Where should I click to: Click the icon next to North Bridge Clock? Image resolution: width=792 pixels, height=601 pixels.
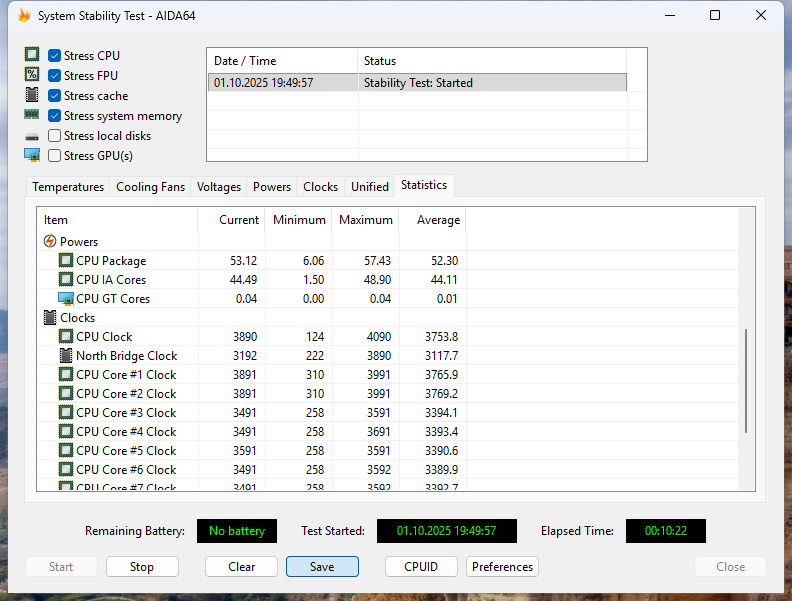pos(66,356)
